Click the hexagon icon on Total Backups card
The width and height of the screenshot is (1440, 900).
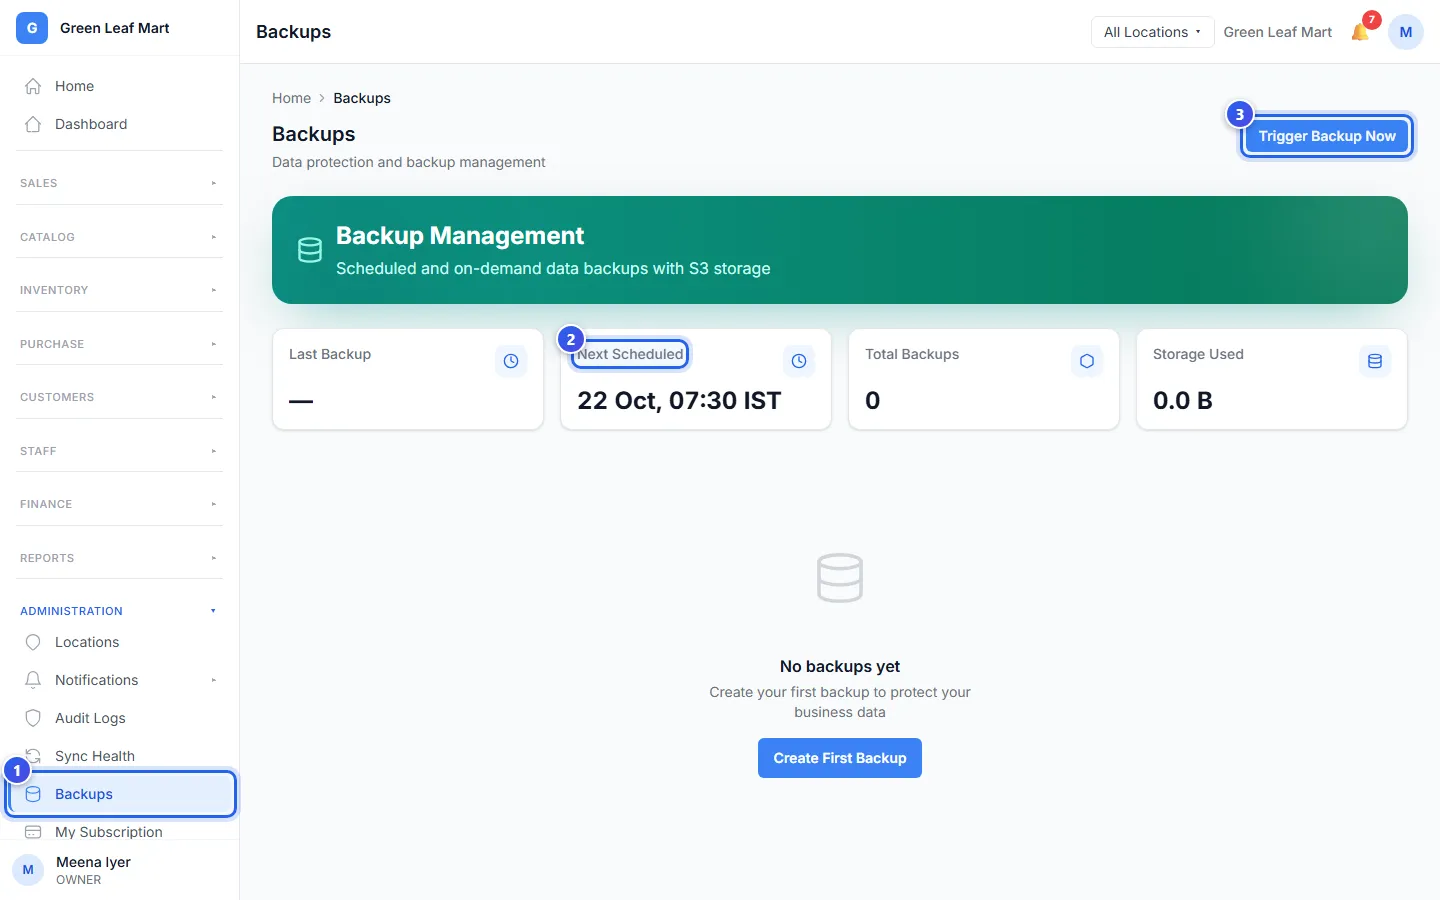pos(1087,361)
